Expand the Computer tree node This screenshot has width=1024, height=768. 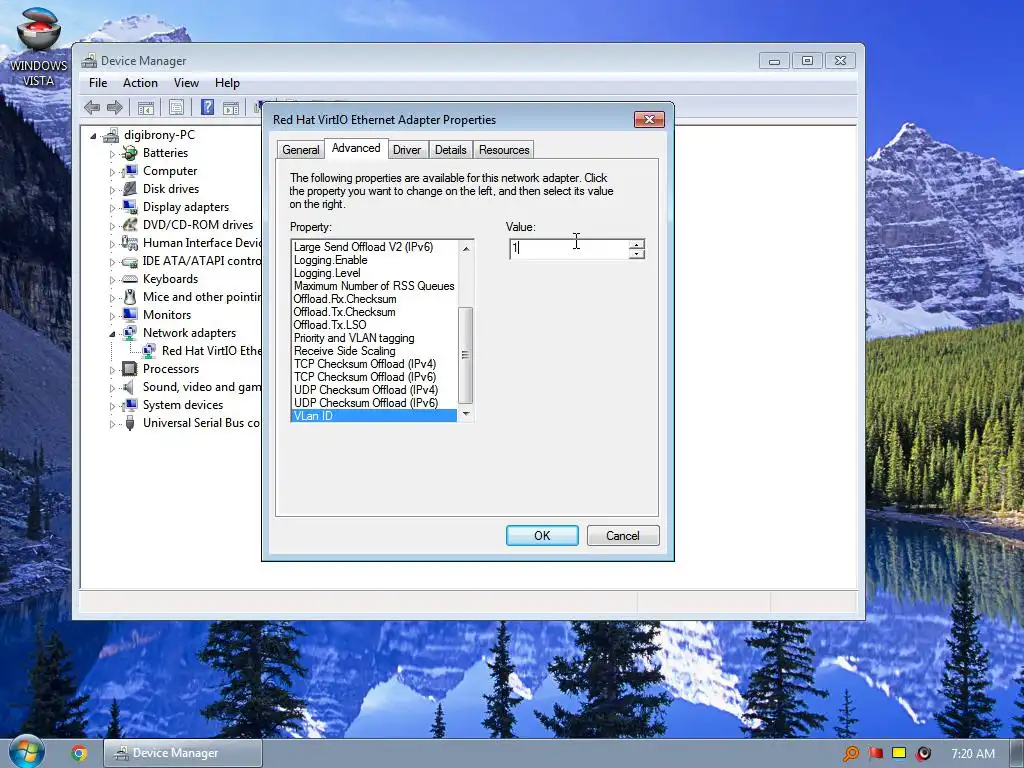pos(112,172)
